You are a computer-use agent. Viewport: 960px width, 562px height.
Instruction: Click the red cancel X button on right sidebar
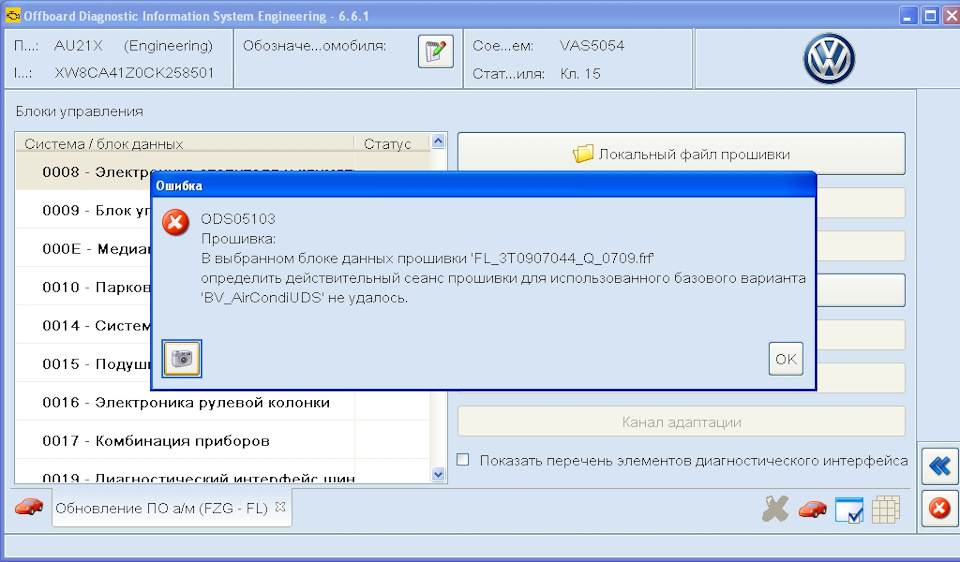coord(938,508)
